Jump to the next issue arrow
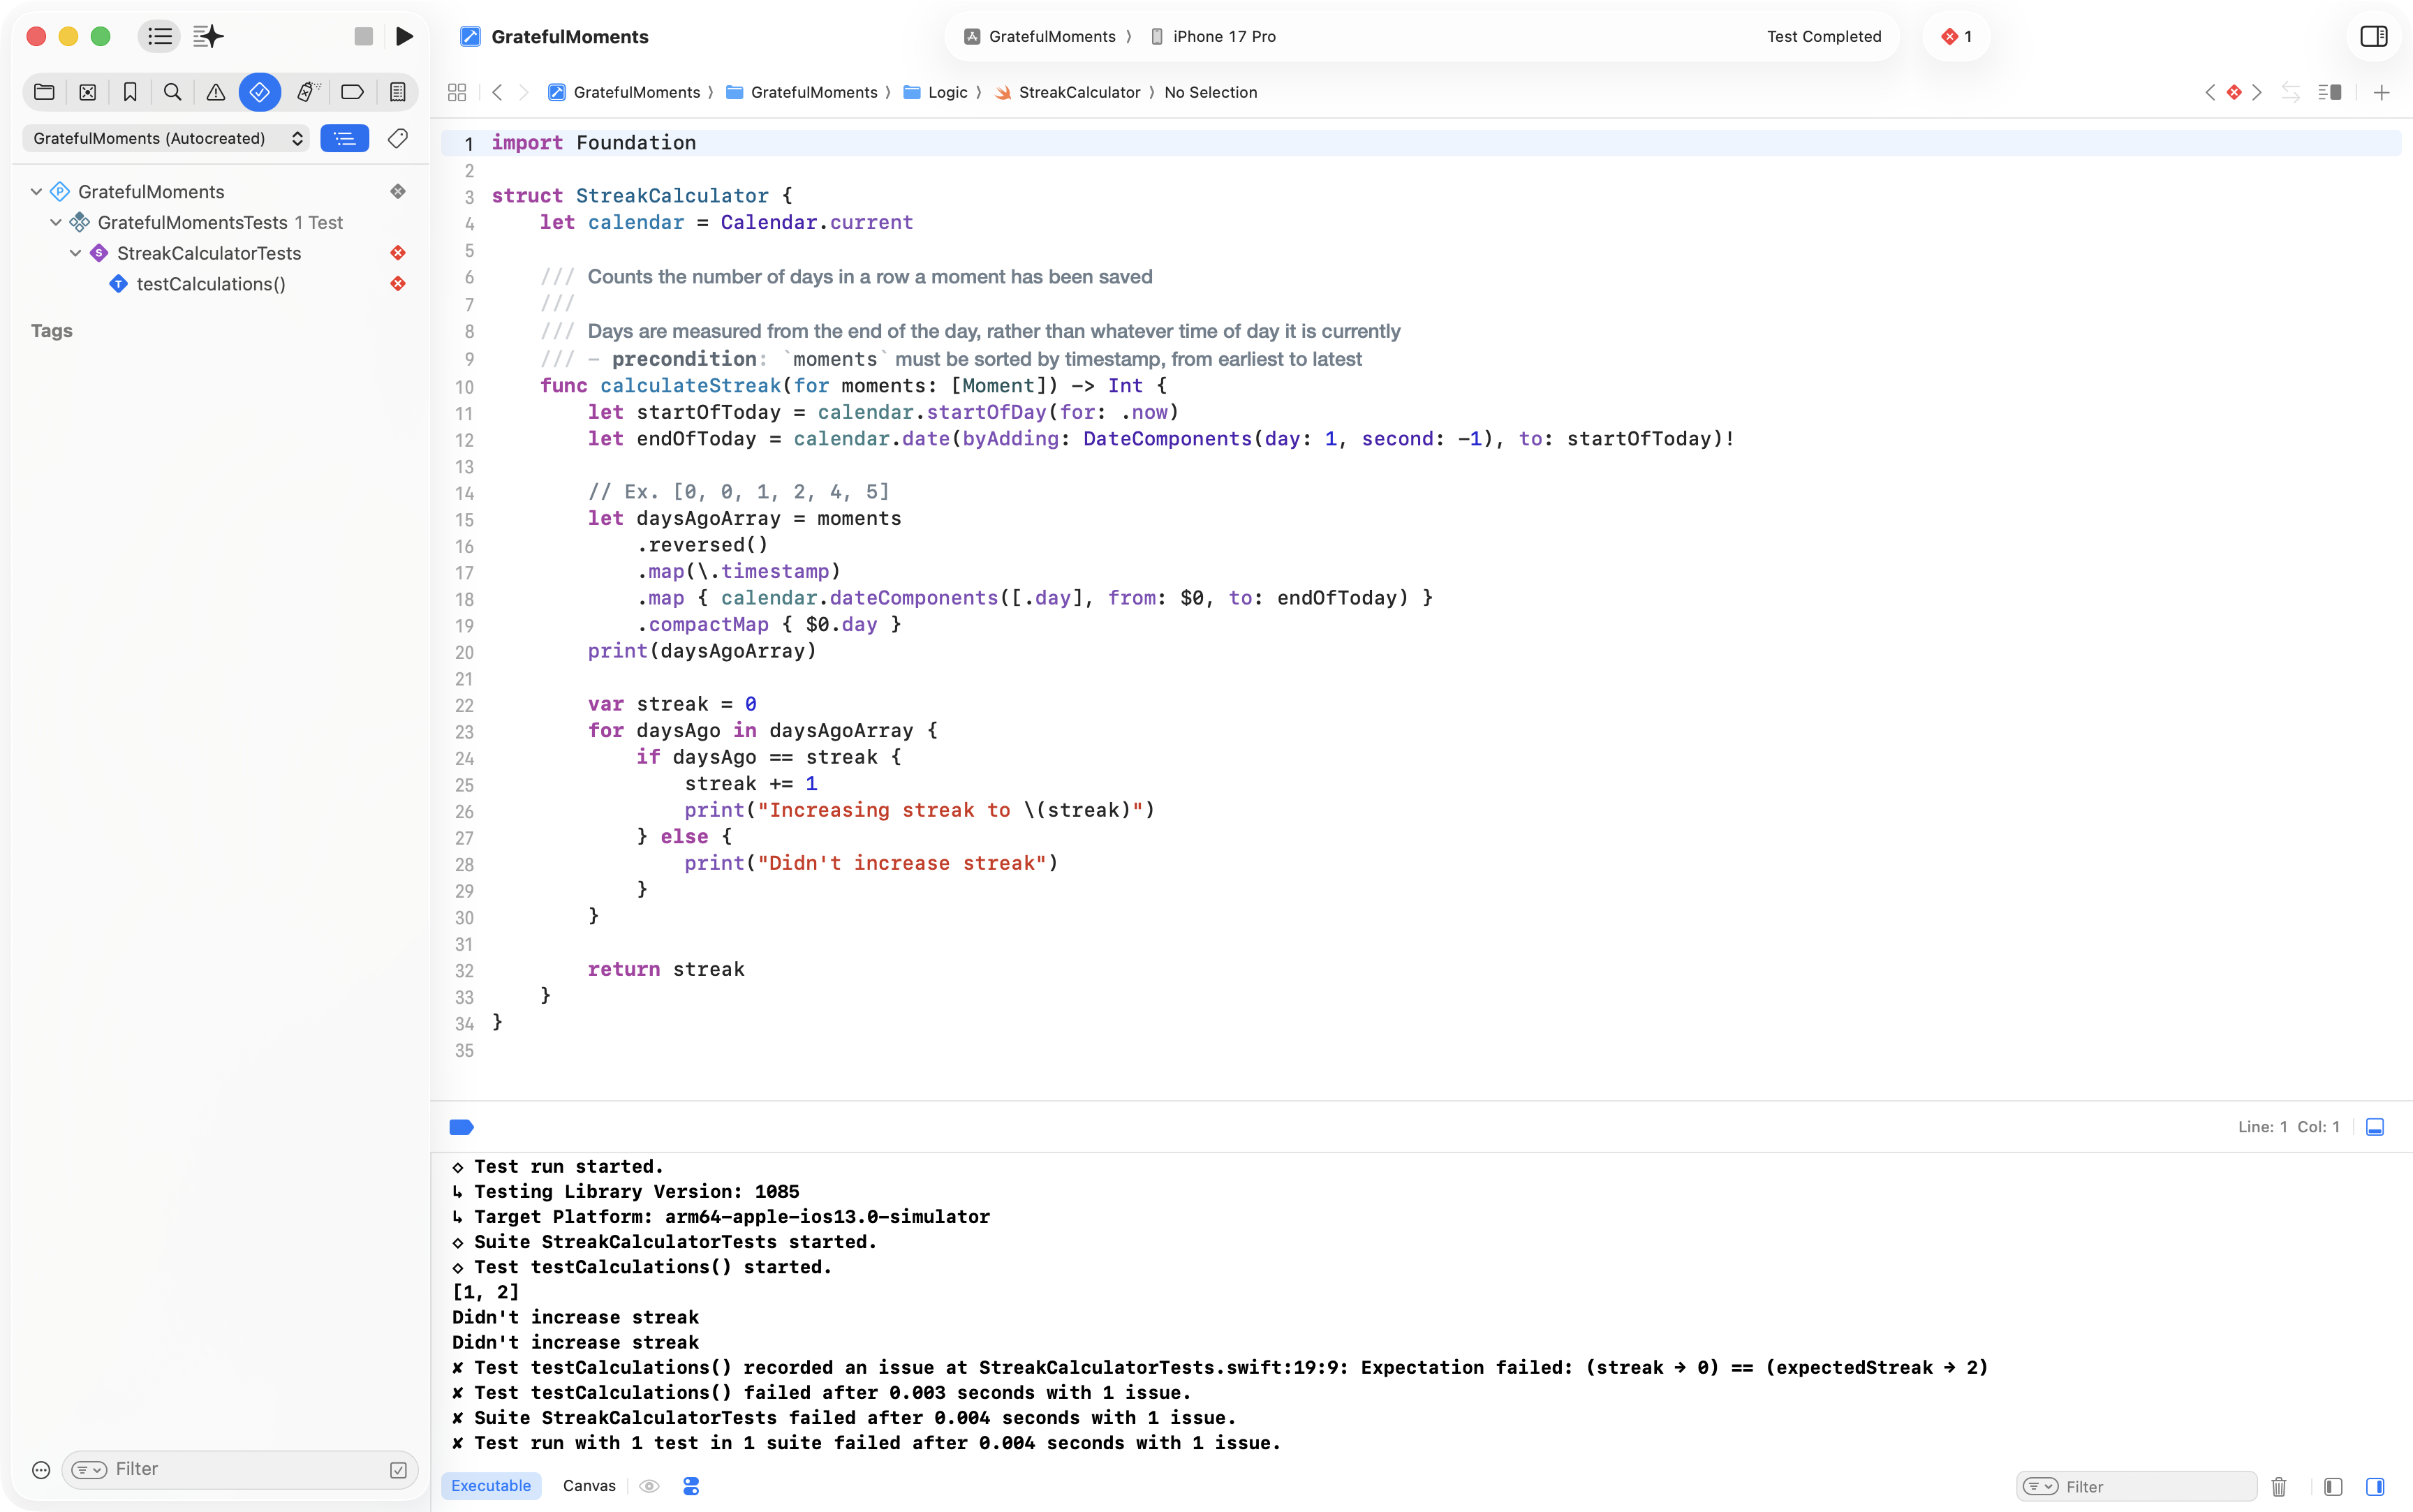2413x1512 pixels. (x=2256, y=92)
